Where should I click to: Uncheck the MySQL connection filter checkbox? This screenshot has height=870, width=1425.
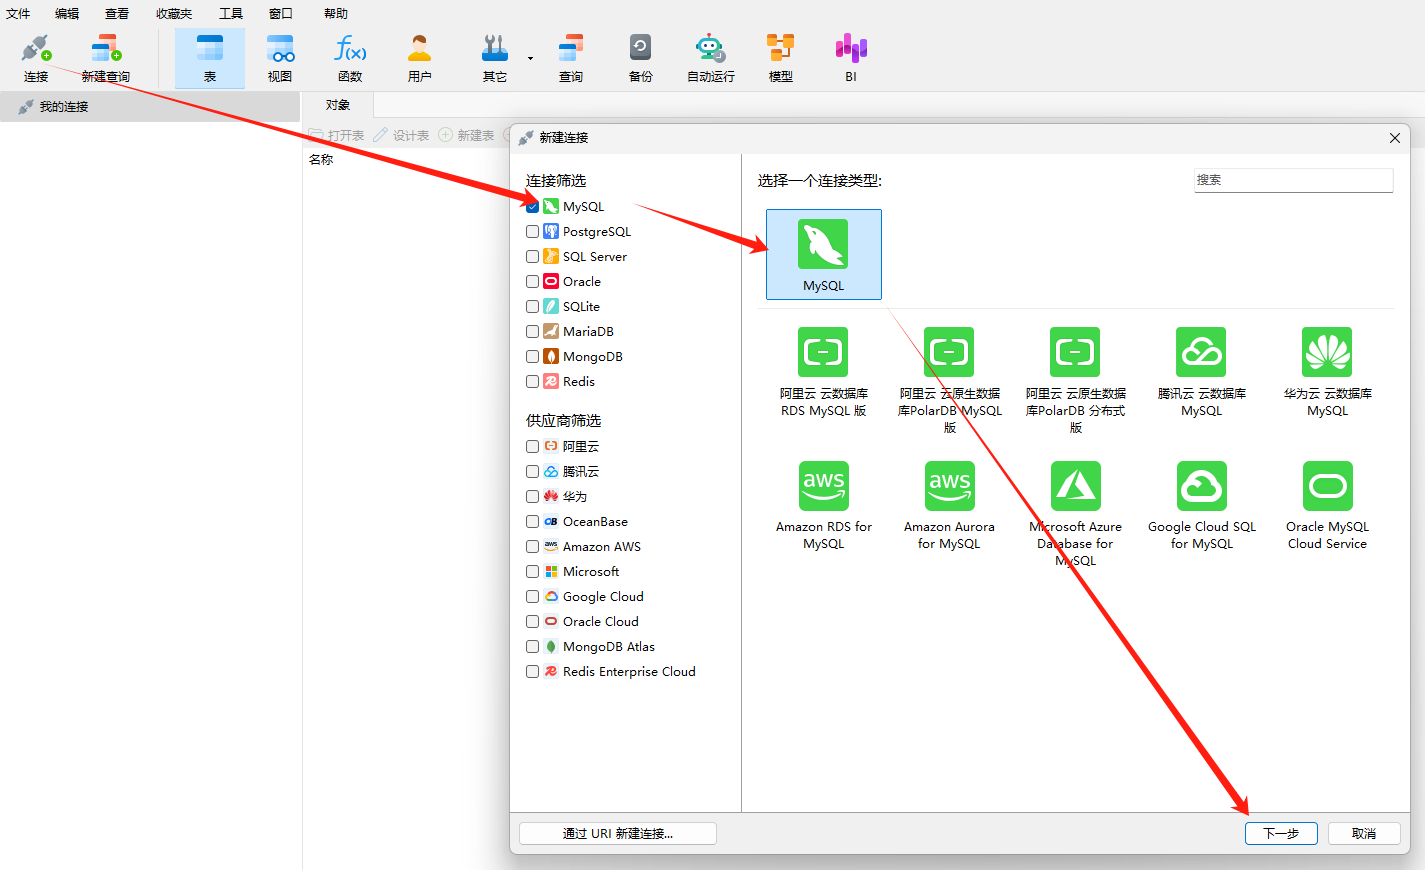(533, 207)
